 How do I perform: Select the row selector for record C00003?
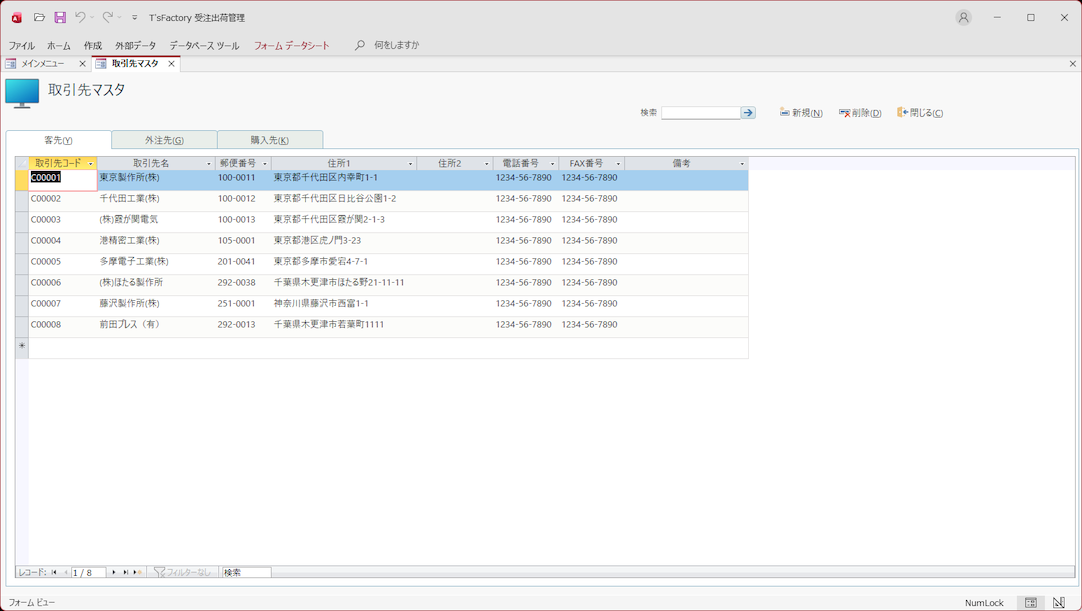pos(22,220)
